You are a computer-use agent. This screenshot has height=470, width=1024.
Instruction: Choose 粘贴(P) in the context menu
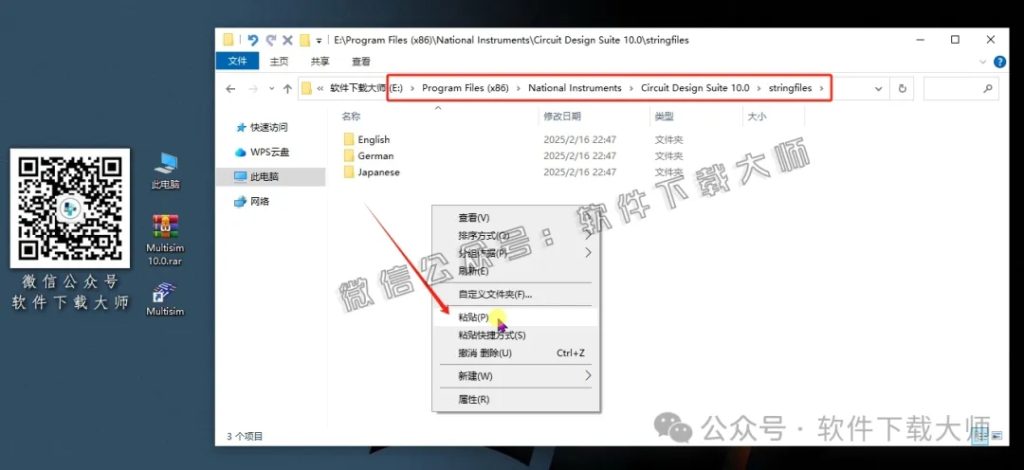click(x=516, y=317)
